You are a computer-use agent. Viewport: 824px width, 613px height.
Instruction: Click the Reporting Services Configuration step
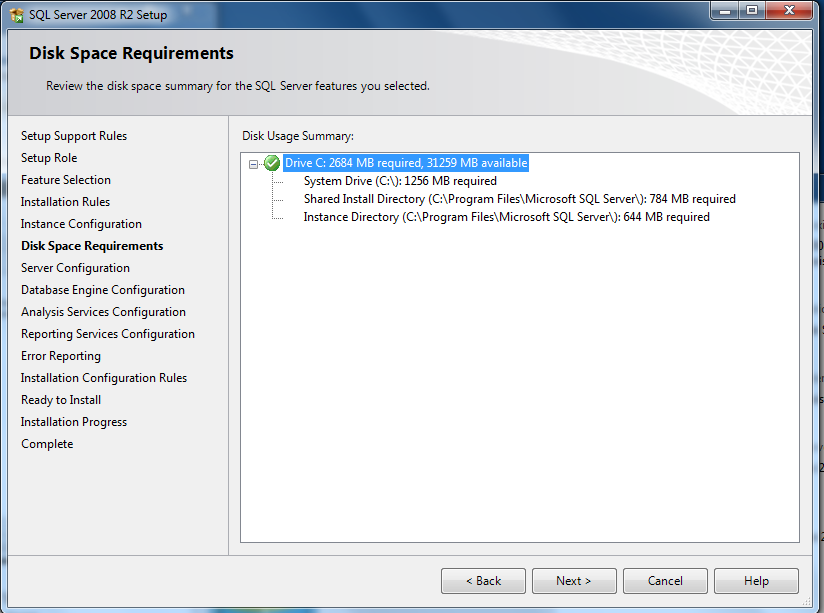108,334
